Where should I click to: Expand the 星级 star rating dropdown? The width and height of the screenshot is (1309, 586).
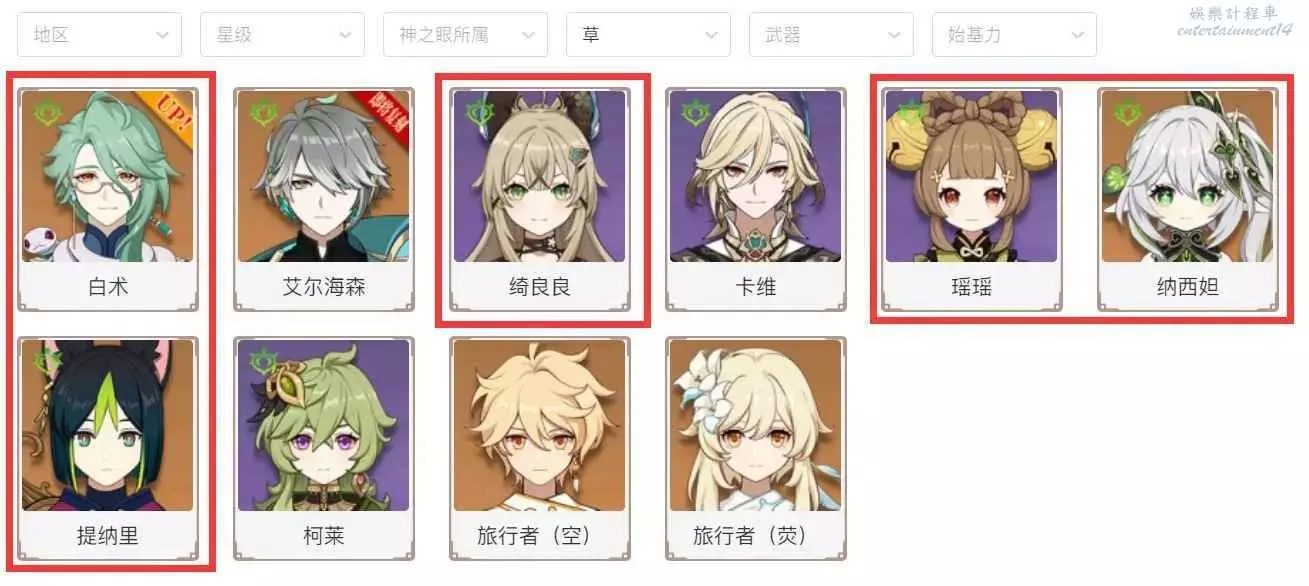click(x=282, y=34)
